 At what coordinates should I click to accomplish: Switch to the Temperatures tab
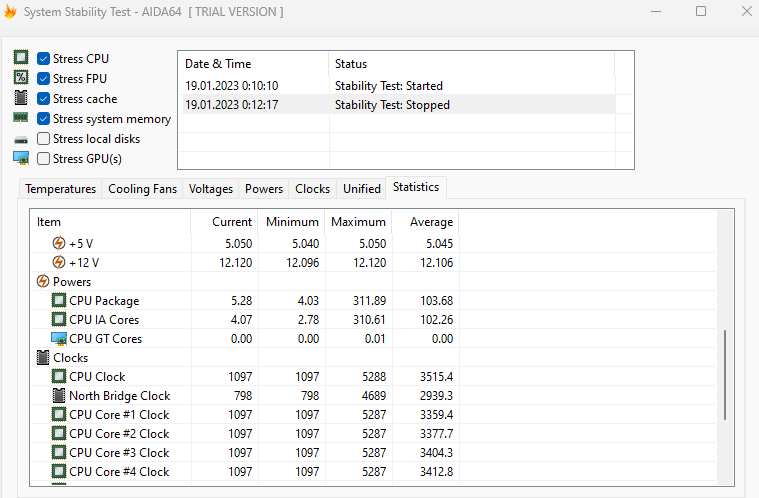[x=61, y=189]
